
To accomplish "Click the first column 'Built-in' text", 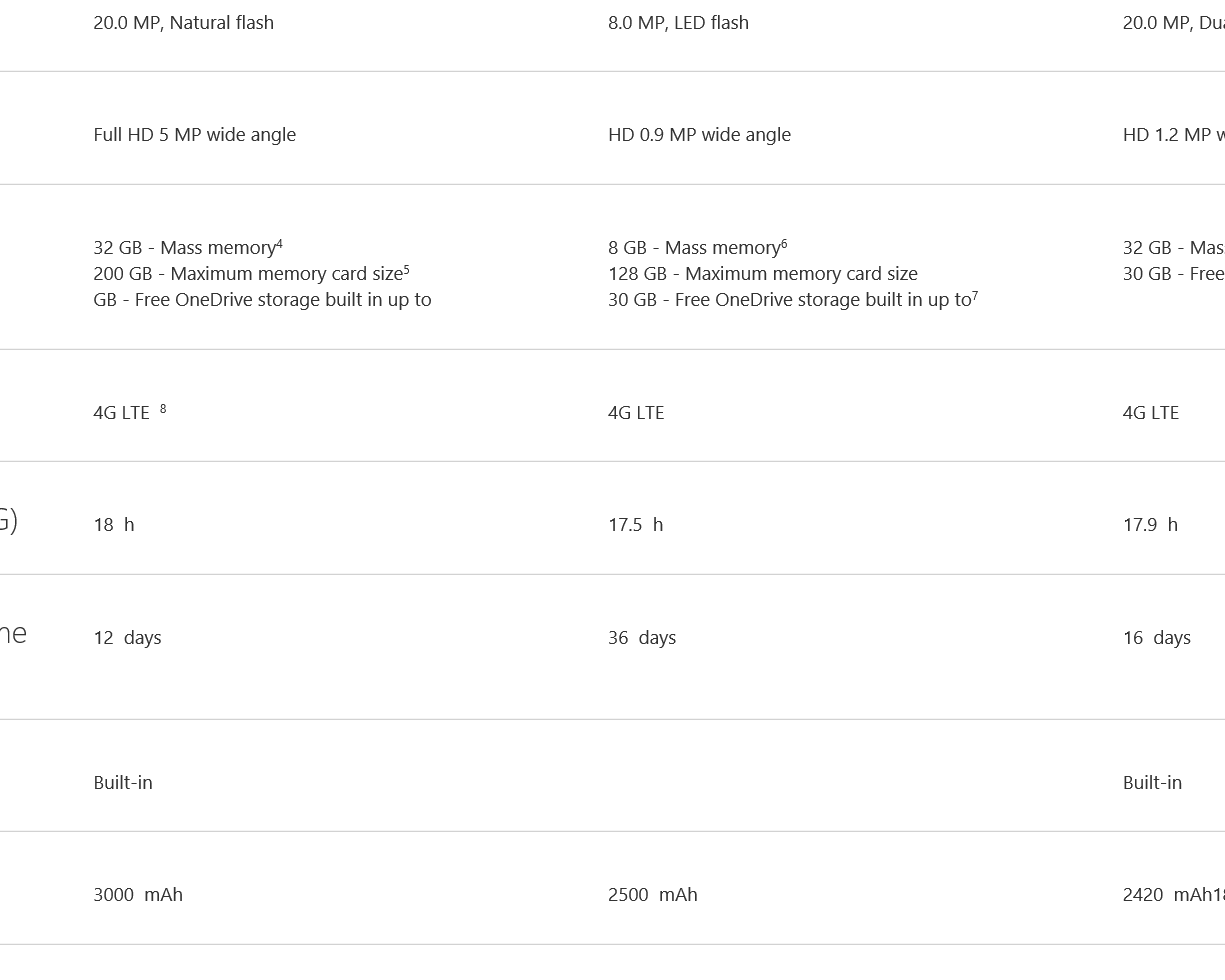I will coord(123,783).
